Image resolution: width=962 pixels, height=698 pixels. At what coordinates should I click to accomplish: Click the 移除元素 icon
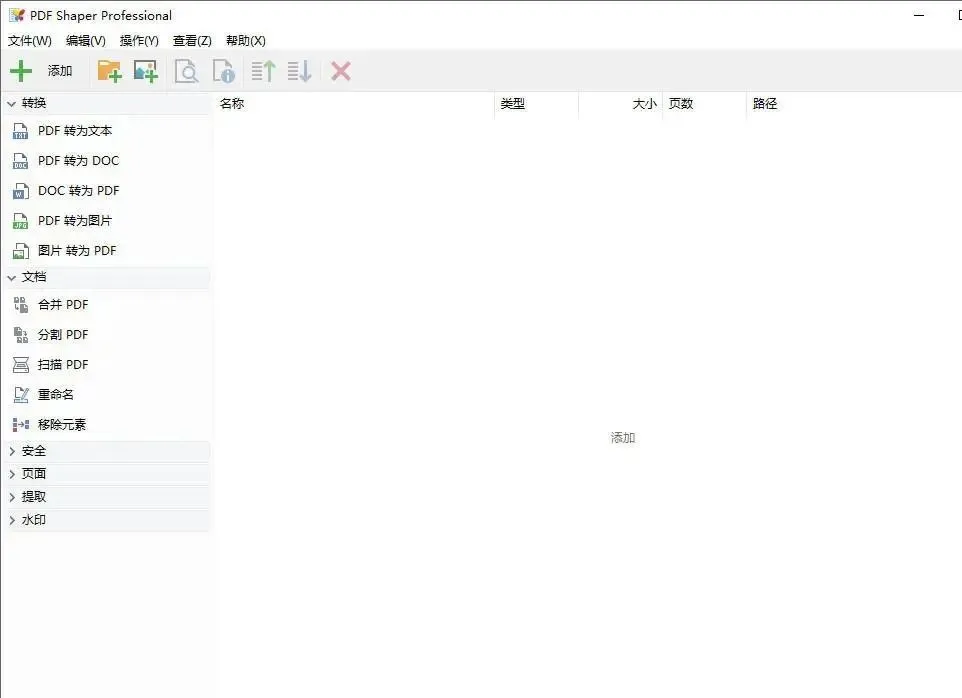pyautogui.click(x=20, y=424)
